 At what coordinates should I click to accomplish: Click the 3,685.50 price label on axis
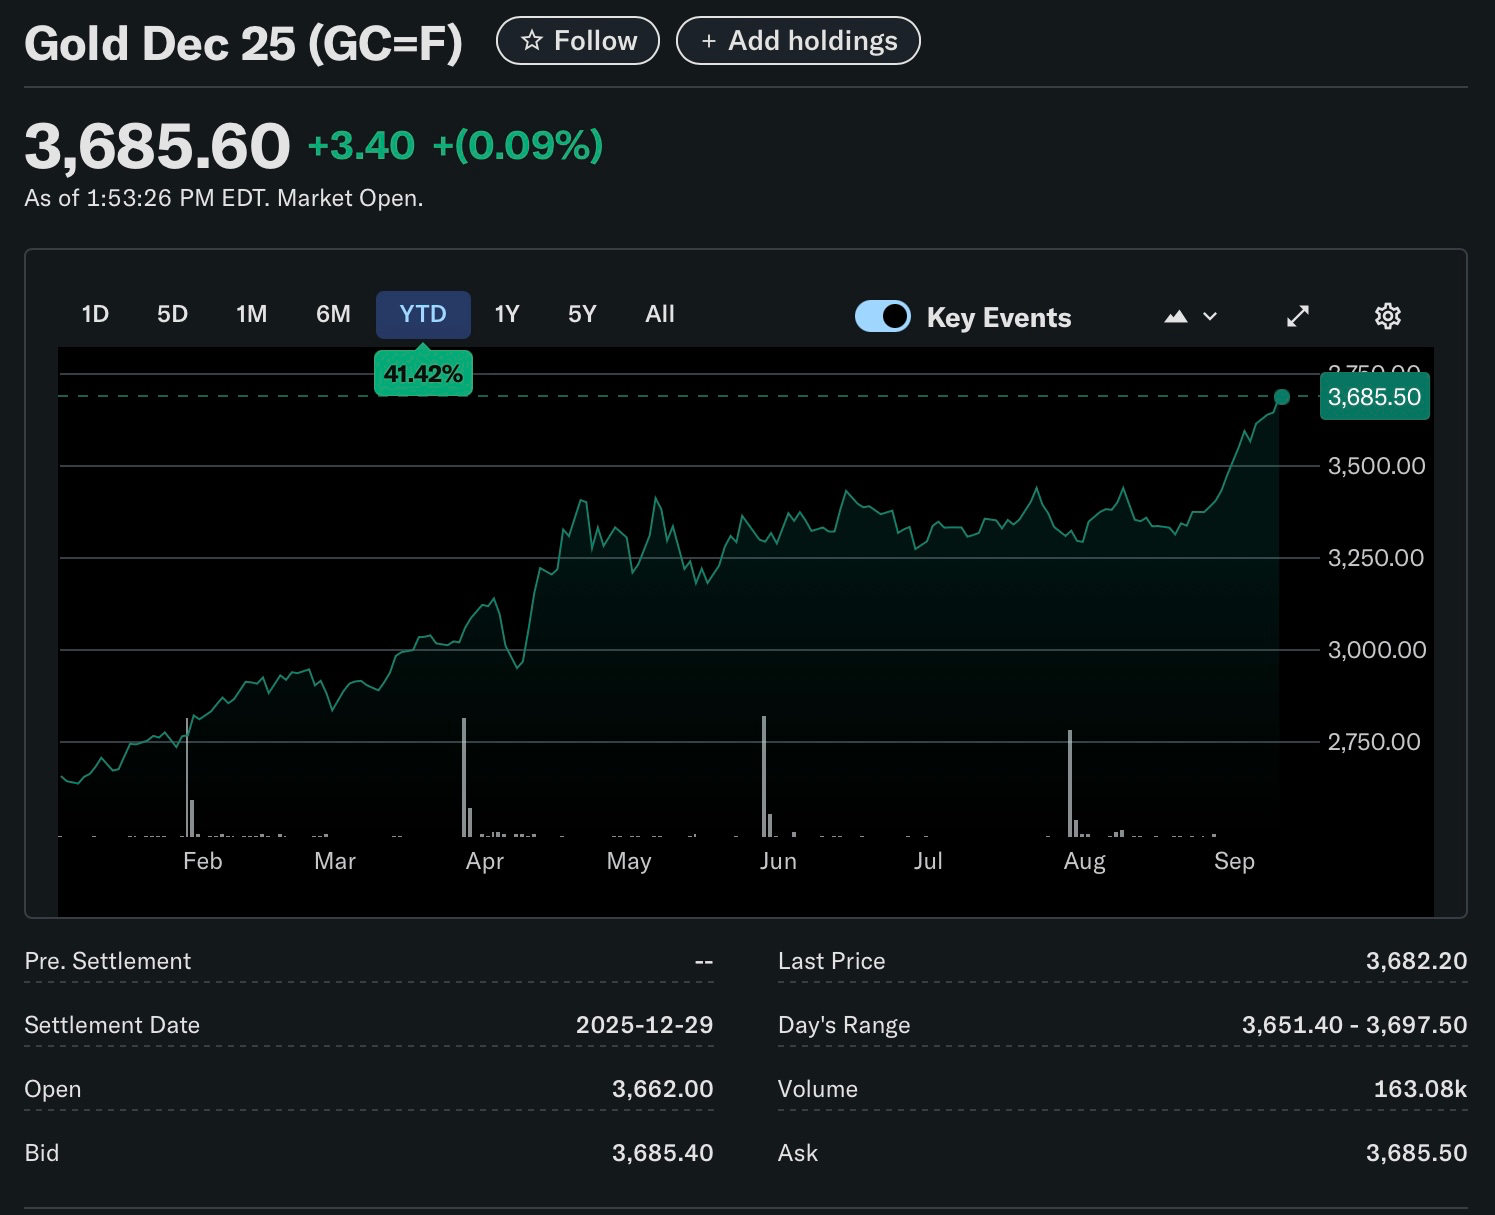(x=1374, y=397)
